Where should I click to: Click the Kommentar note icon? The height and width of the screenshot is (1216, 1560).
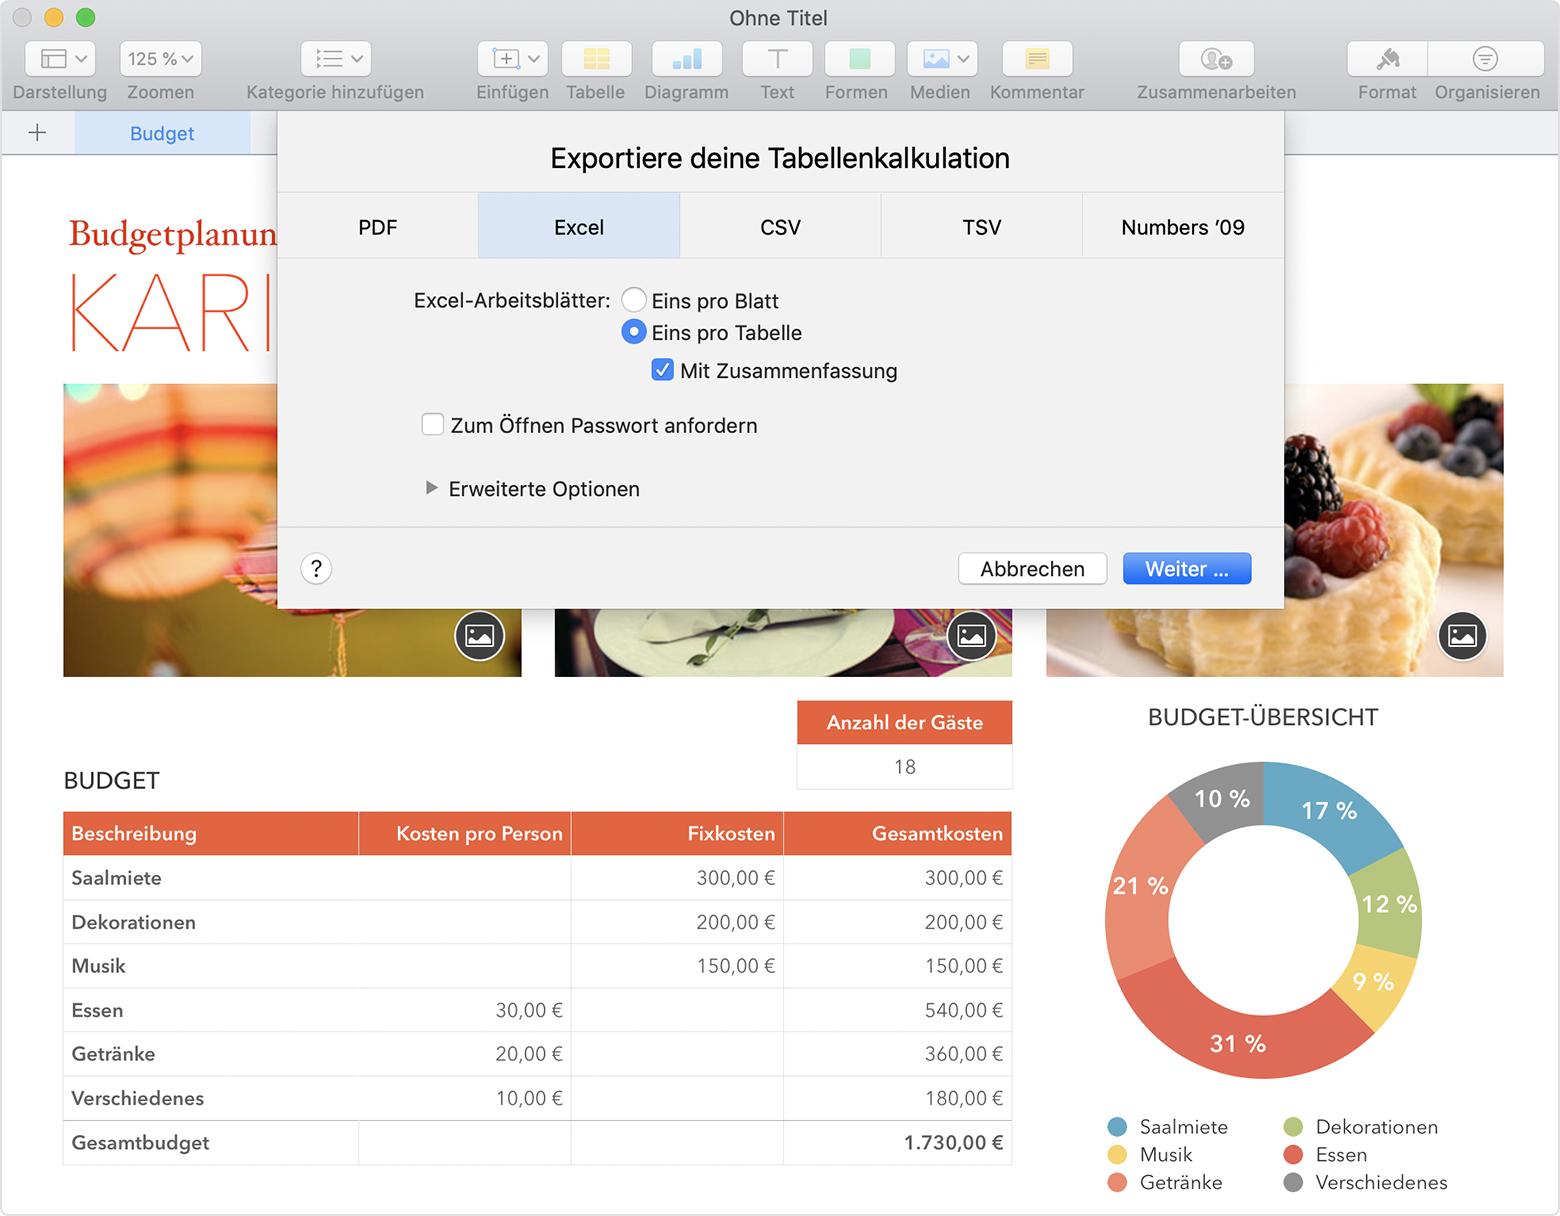click(x=1037, y=59)
